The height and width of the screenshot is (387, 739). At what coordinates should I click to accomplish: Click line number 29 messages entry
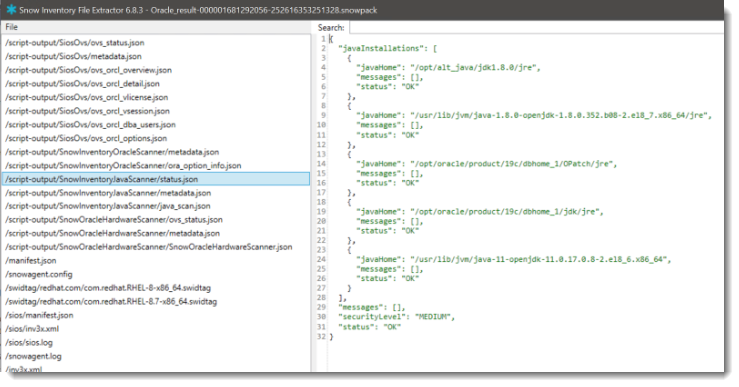[371, 307]
